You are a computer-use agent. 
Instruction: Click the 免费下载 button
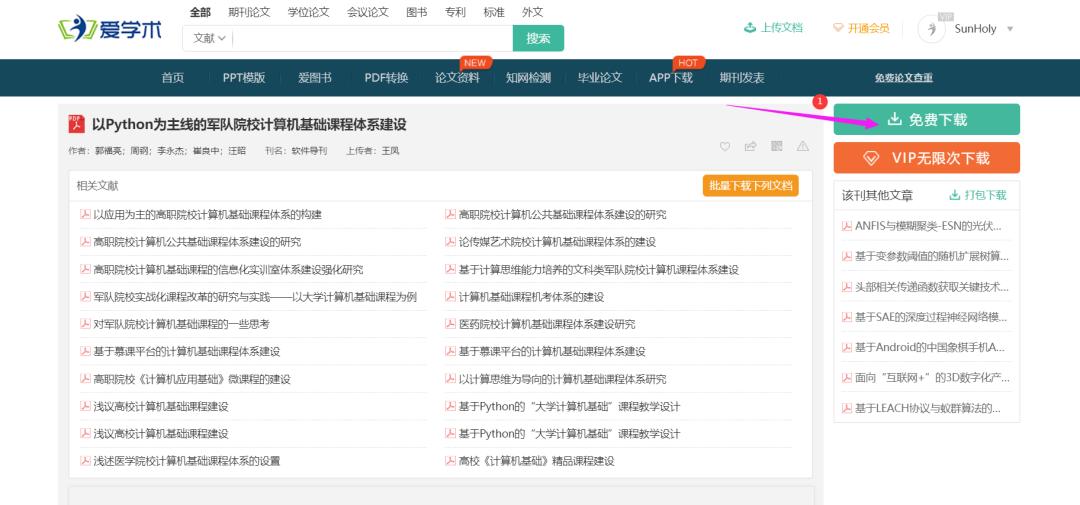click(x=926, y=119)
